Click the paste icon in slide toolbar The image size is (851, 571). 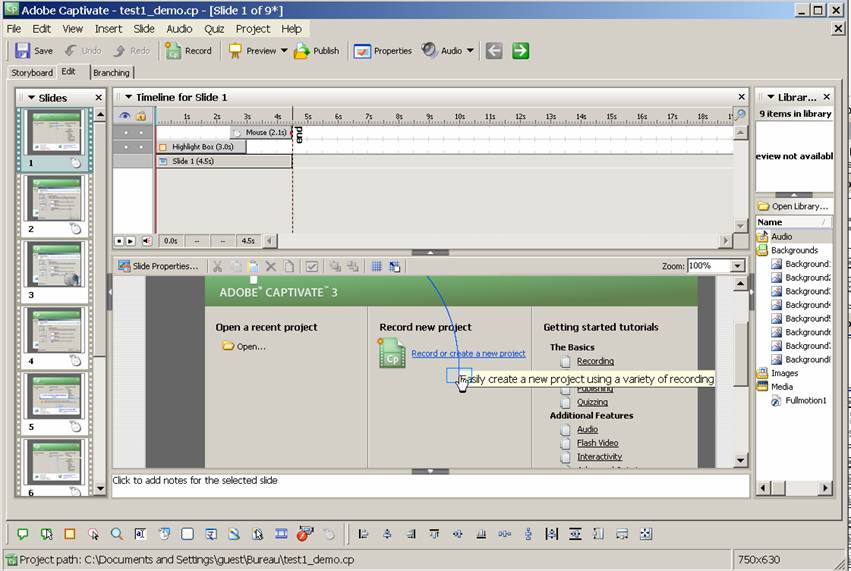(x=253, y=266)
